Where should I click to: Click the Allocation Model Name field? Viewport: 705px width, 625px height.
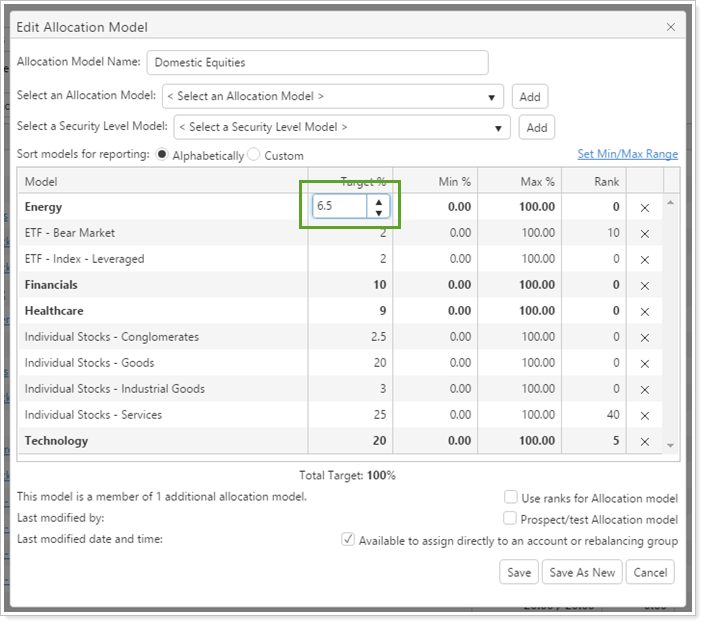[317, 62]
